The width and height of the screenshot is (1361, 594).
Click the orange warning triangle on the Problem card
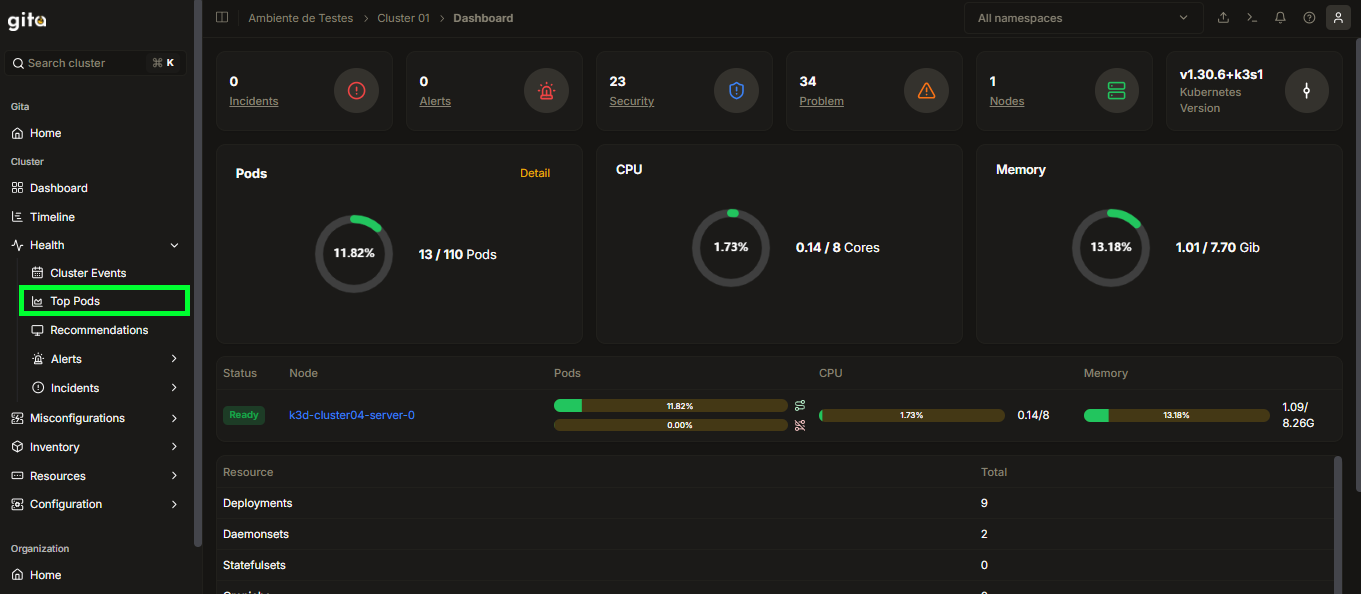pyautogui.click(x=926, y=91)
